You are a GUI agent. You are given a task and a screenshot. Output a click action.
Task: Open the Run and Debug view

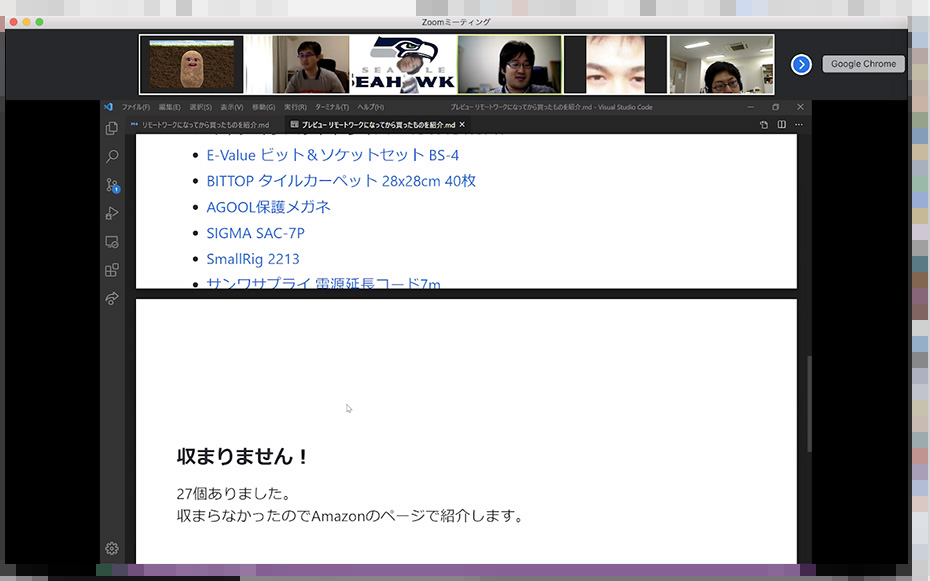[112, 213]
